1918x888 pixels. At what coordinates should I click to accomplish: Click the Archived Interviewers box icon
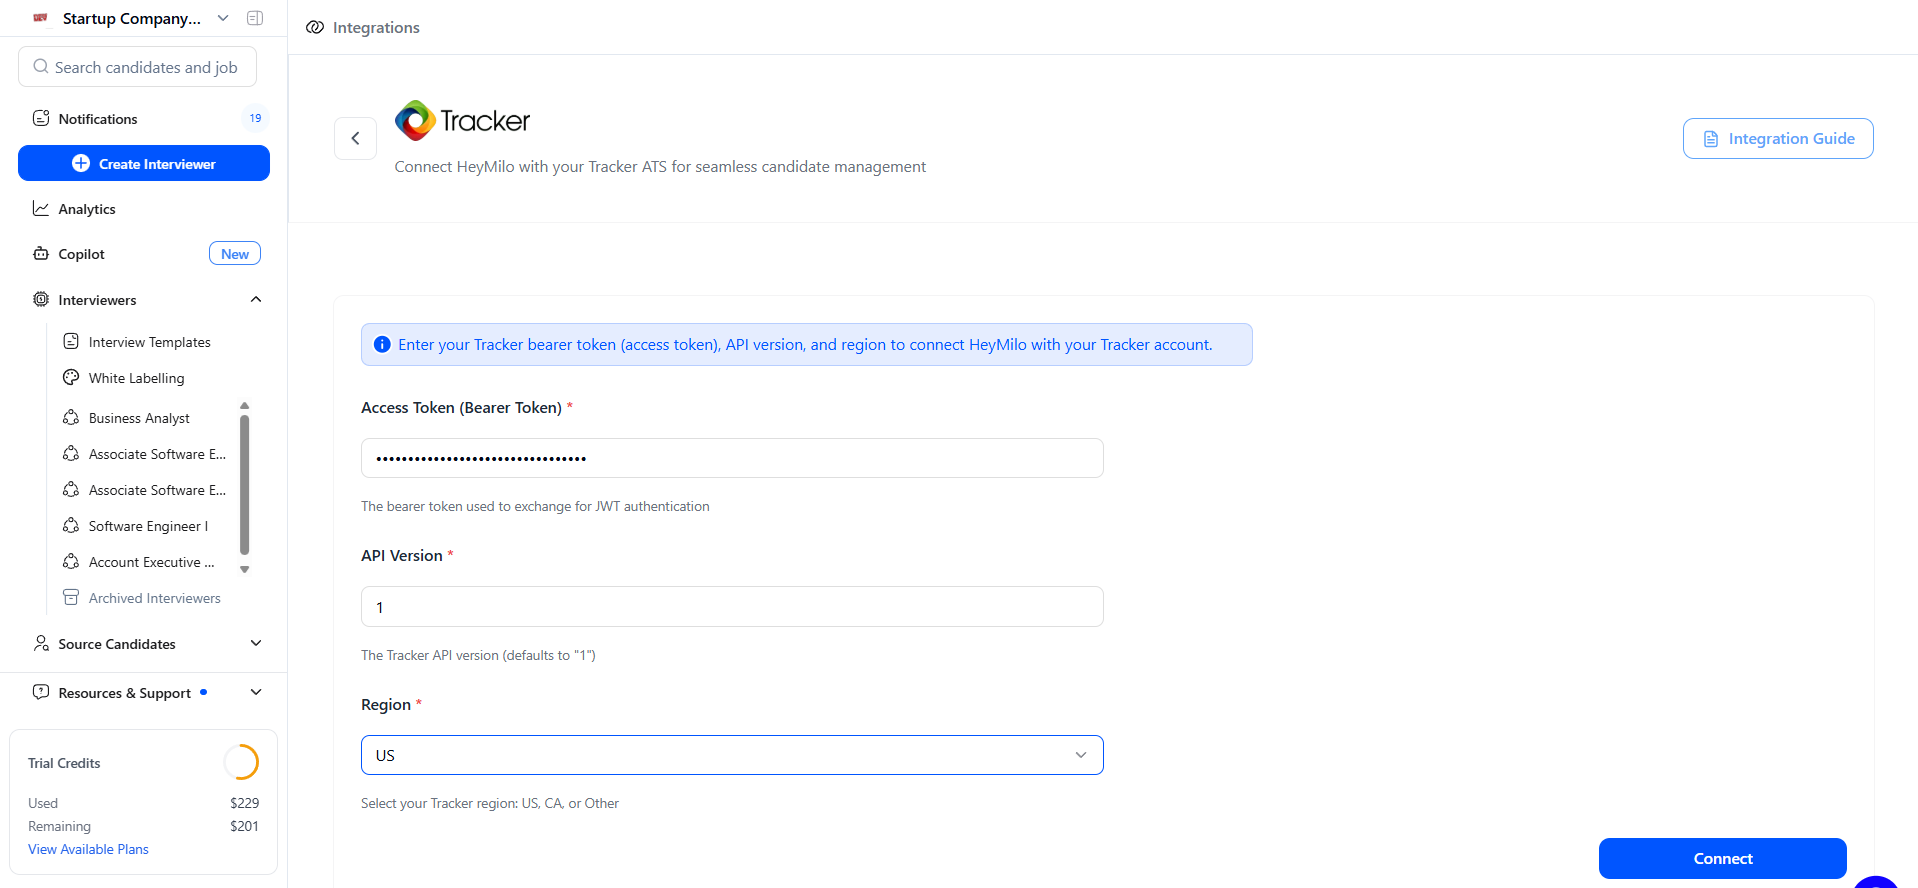click(71, 598)
